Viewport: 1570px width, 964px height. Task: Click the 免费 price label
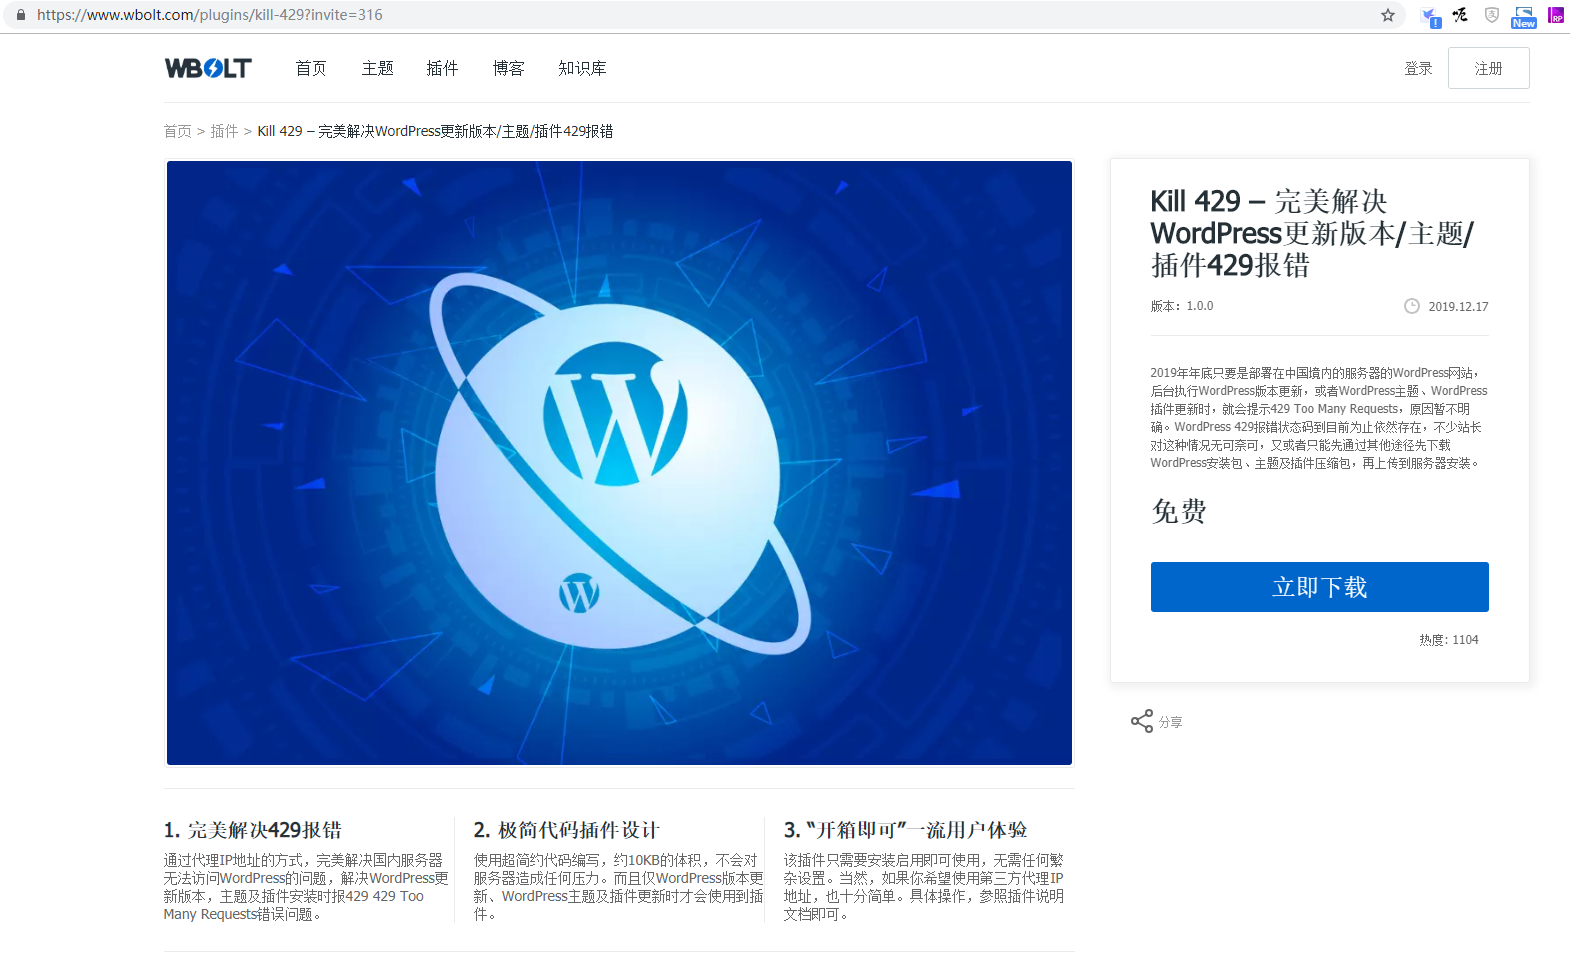(1179, 512)
